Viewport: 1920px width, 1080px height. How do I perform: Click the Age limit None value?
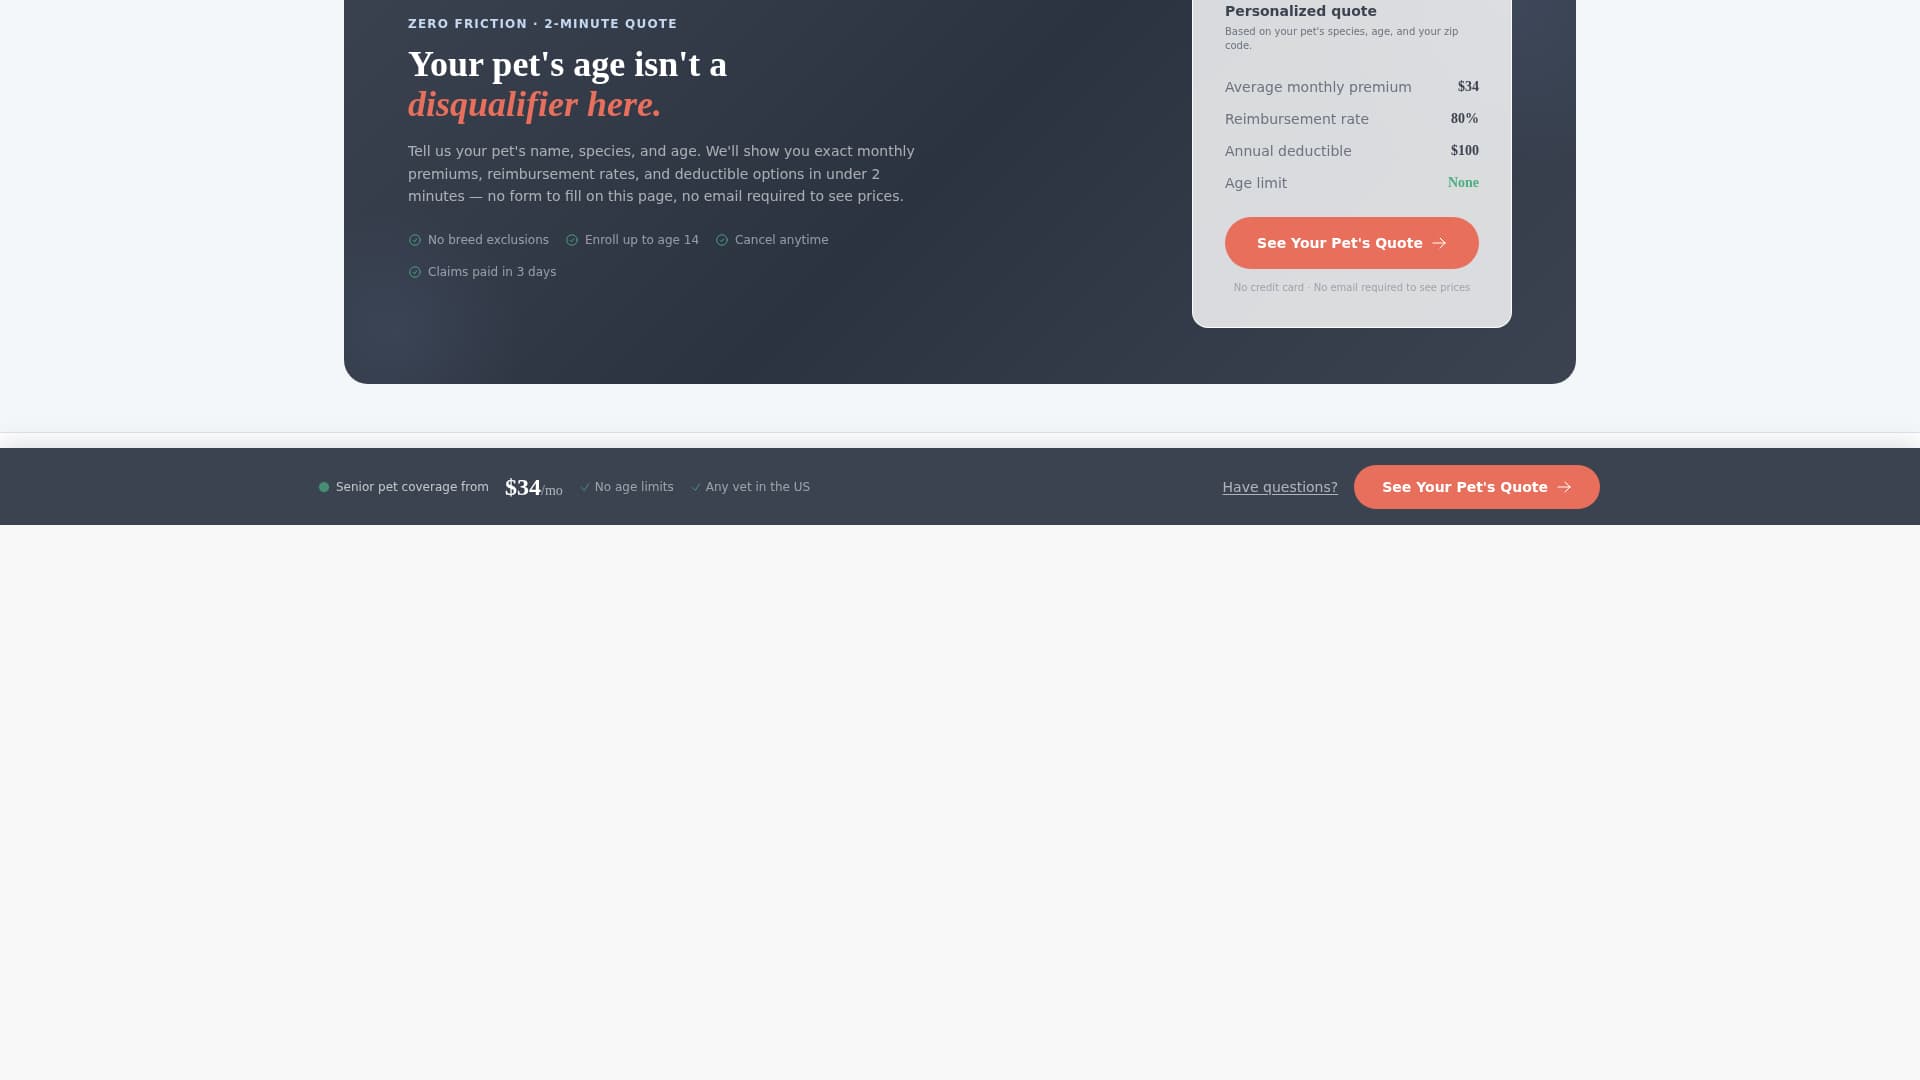[x=1463, y=183]
